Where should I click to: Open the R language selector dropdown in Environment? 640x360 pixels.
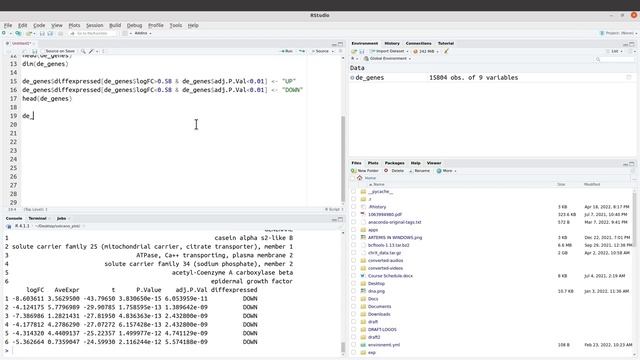click(354, 58)
